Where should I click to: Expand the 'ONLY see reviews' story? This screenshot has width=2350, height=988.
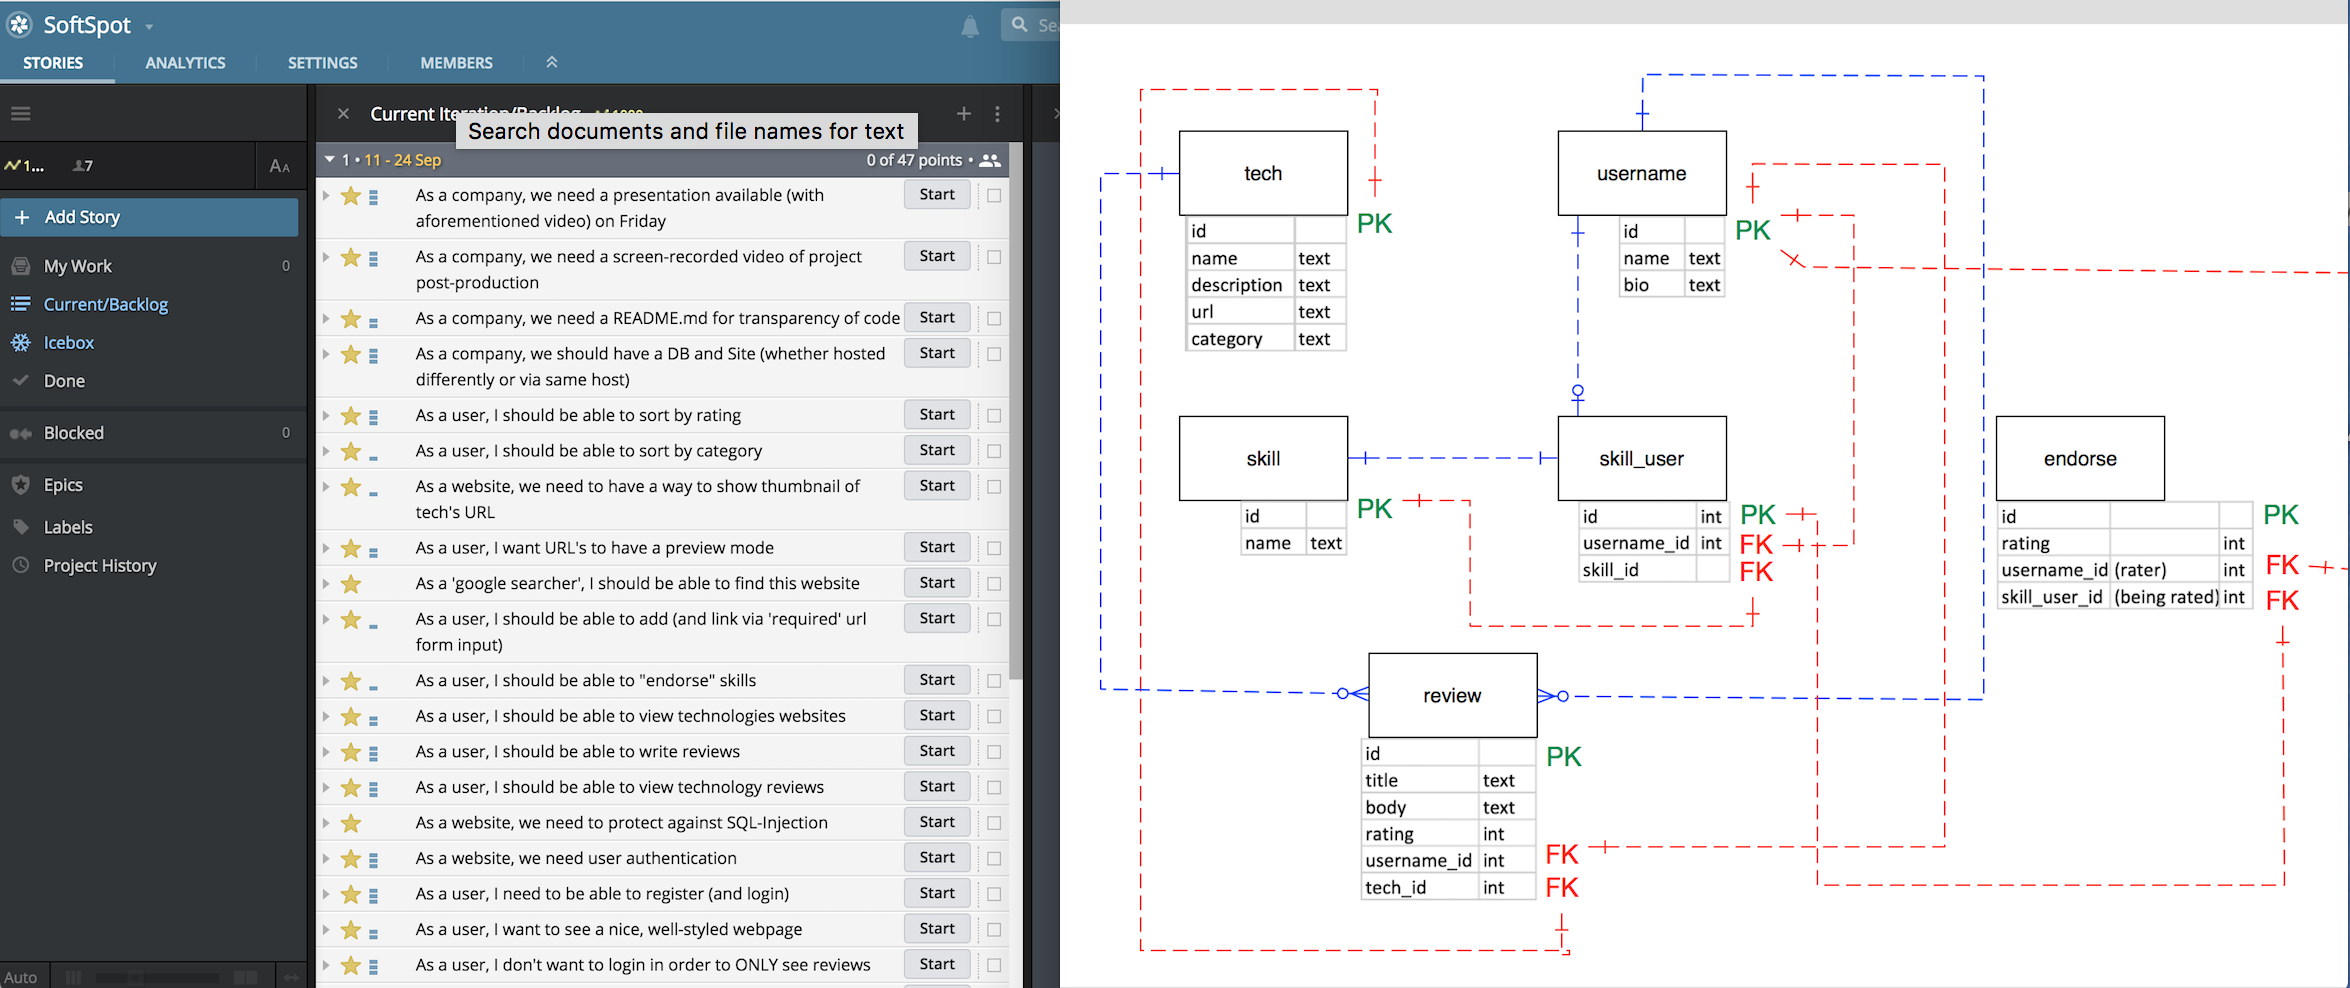coord(326,965)
